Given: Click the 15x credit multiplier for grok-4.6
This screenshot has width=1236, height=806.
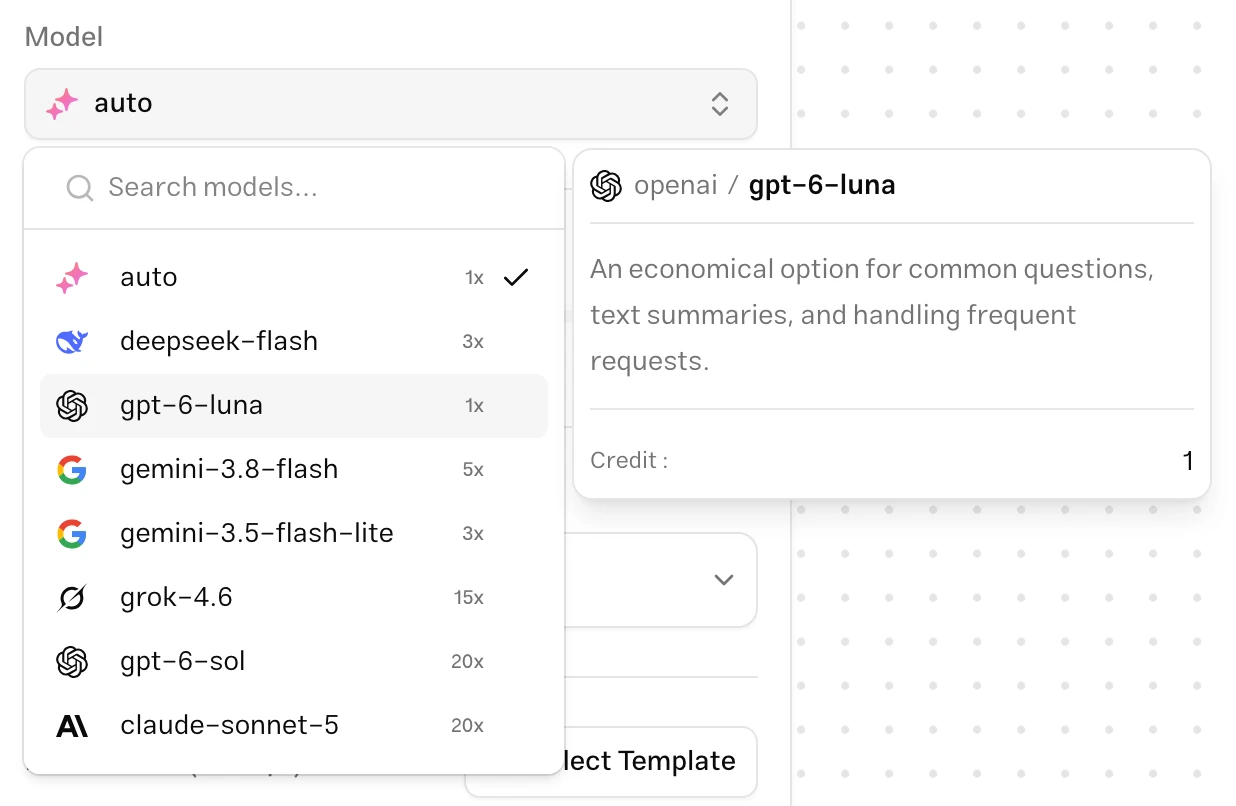Looking at the screenshot, I should click(468, 598).
